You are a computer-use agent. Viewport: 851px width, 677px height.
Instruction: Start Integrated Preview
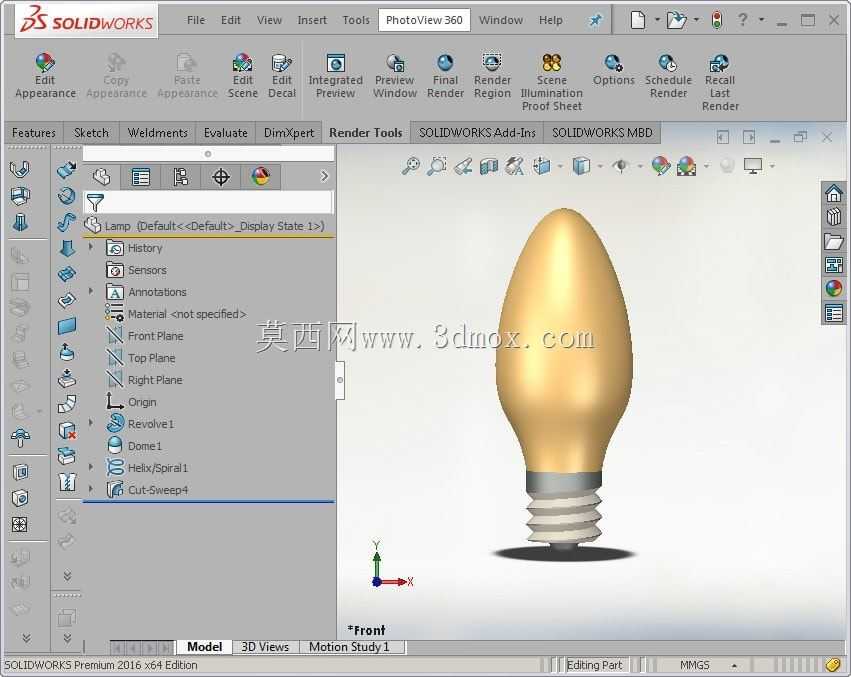335,76
